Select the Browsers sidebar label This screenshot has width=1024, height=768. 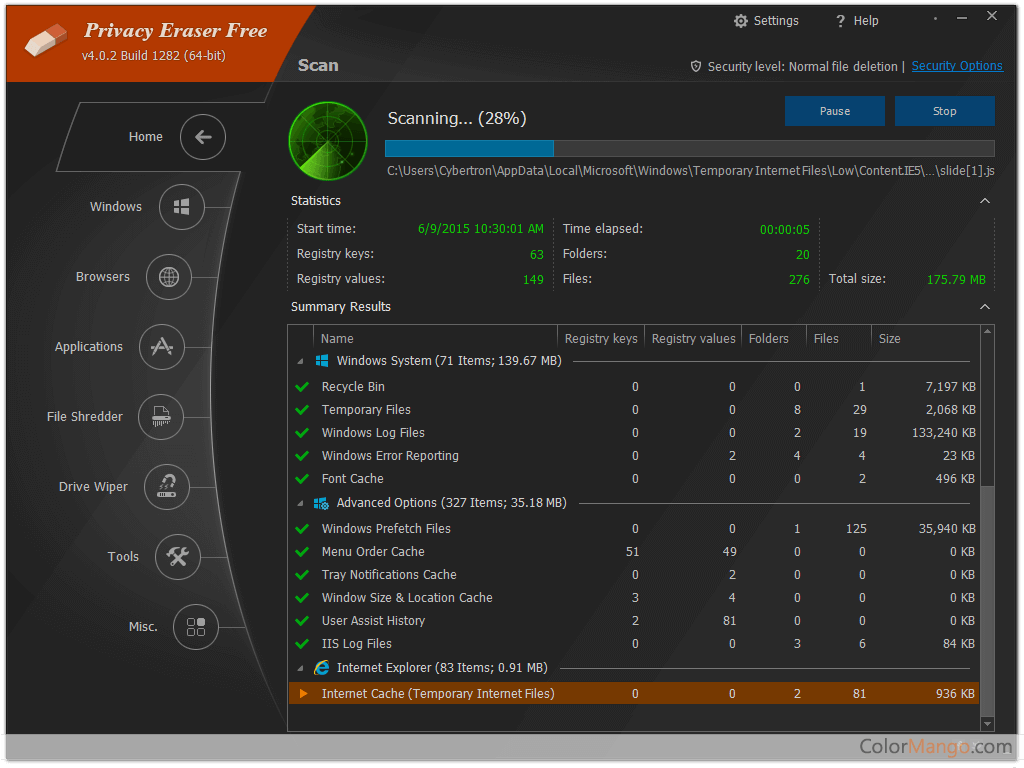pyautogui.click(x=103, y=277)
